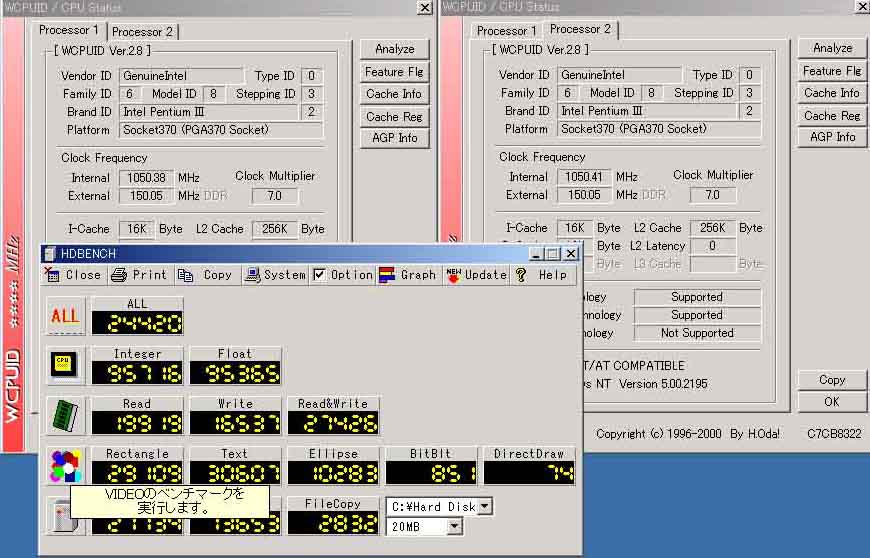Click the CPU benchmark chip icon
This screenshot has height=558, width=870.
pos(65,366)
